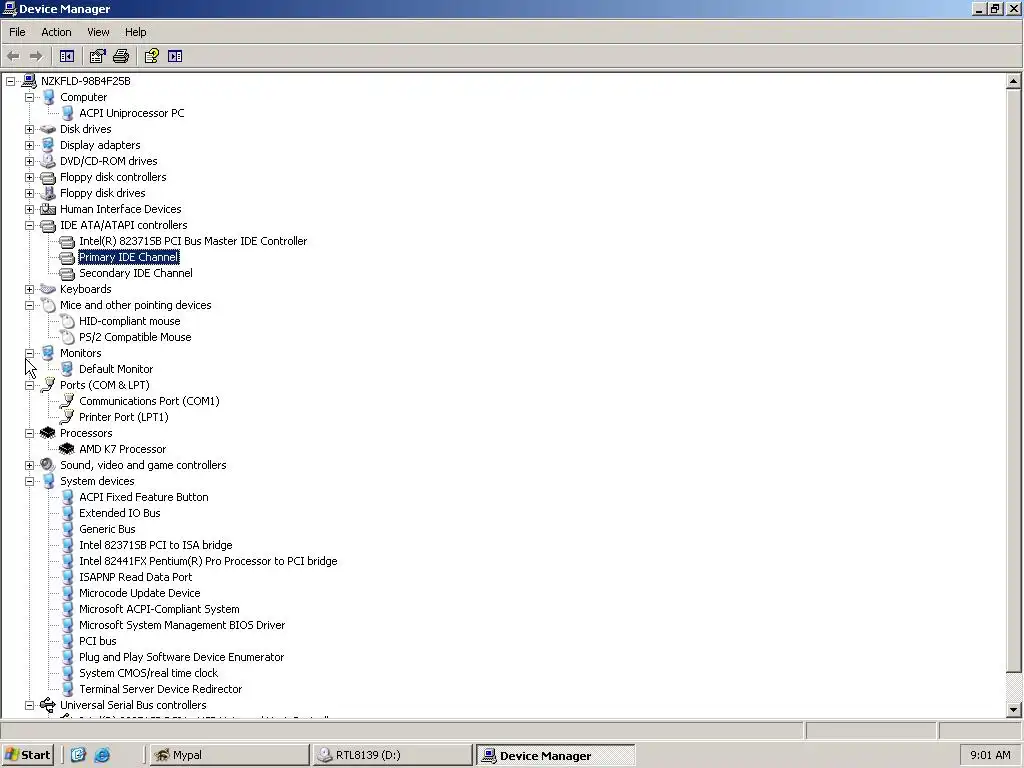
Task: Select Terminal Server Device Redirector
Action: pyautogui.click(x=161, y=689)
